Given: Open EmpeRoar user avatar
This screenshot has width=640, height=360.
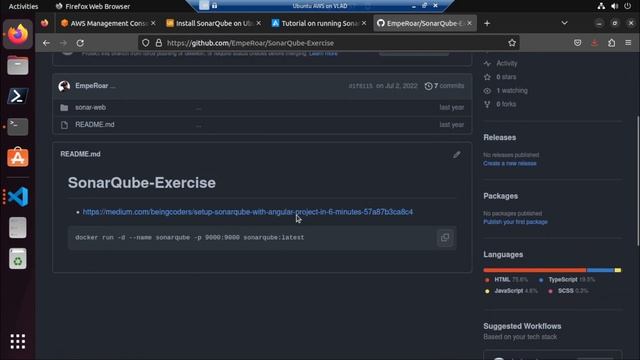Looking at the screenshot, I should 64,86.
